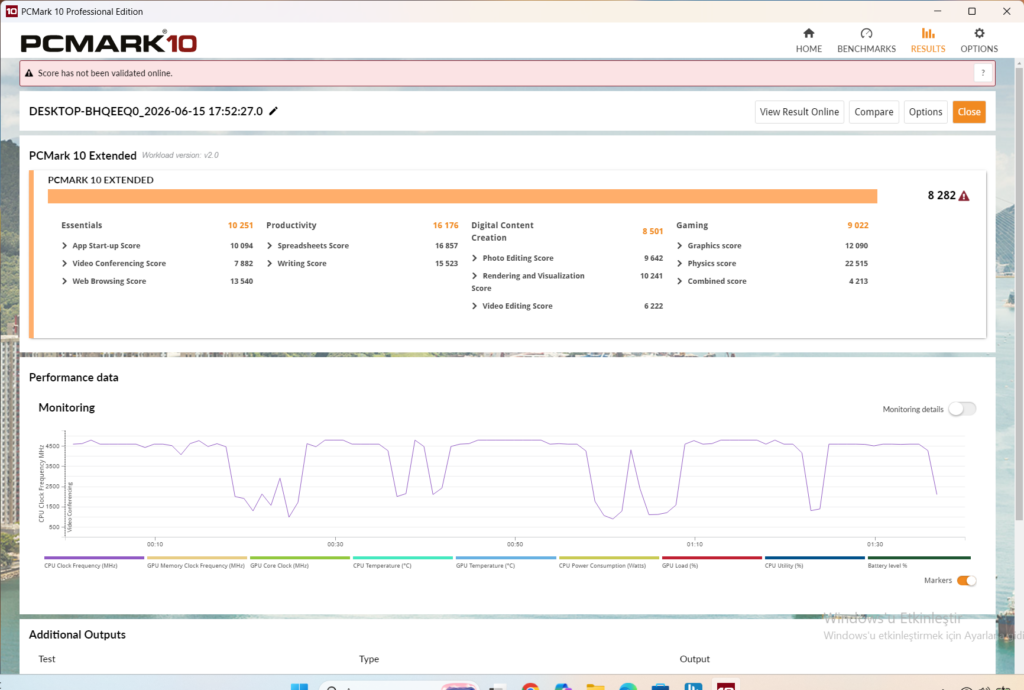Select CPU Clock Frequency legend swatch
This screenshot has width=1024, height=690.
pyautogui.click(x=93, y=557)
